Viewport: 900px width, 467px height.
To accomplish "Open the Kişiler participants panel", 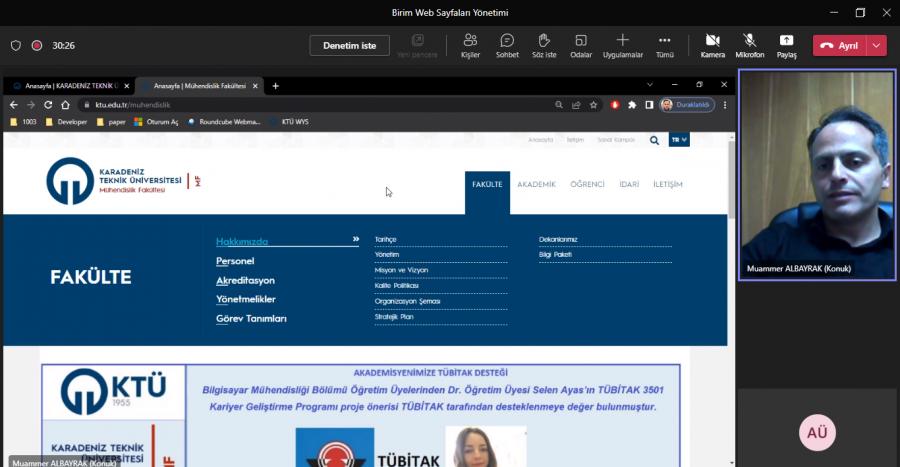I will [470, 46].
